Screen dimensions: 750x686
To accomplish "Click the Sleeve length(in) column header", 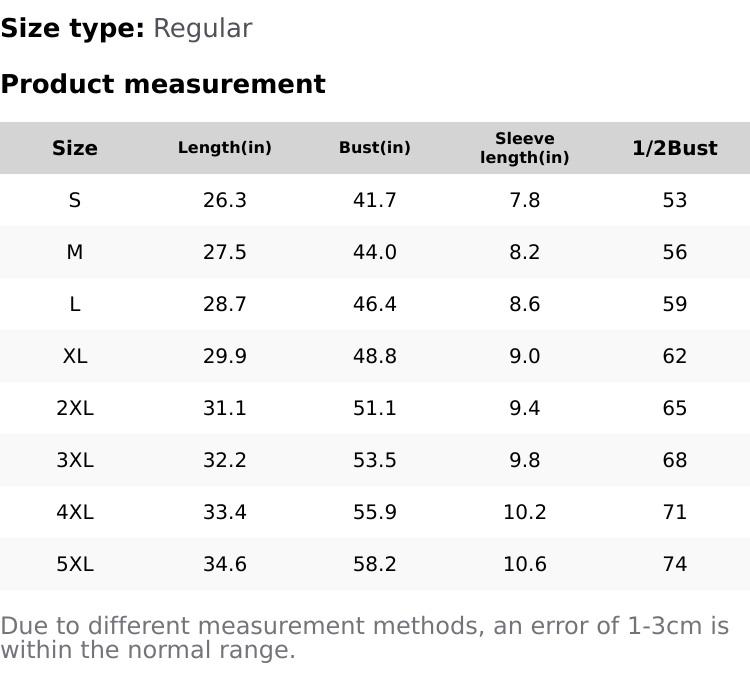I will tap(525, 148).
